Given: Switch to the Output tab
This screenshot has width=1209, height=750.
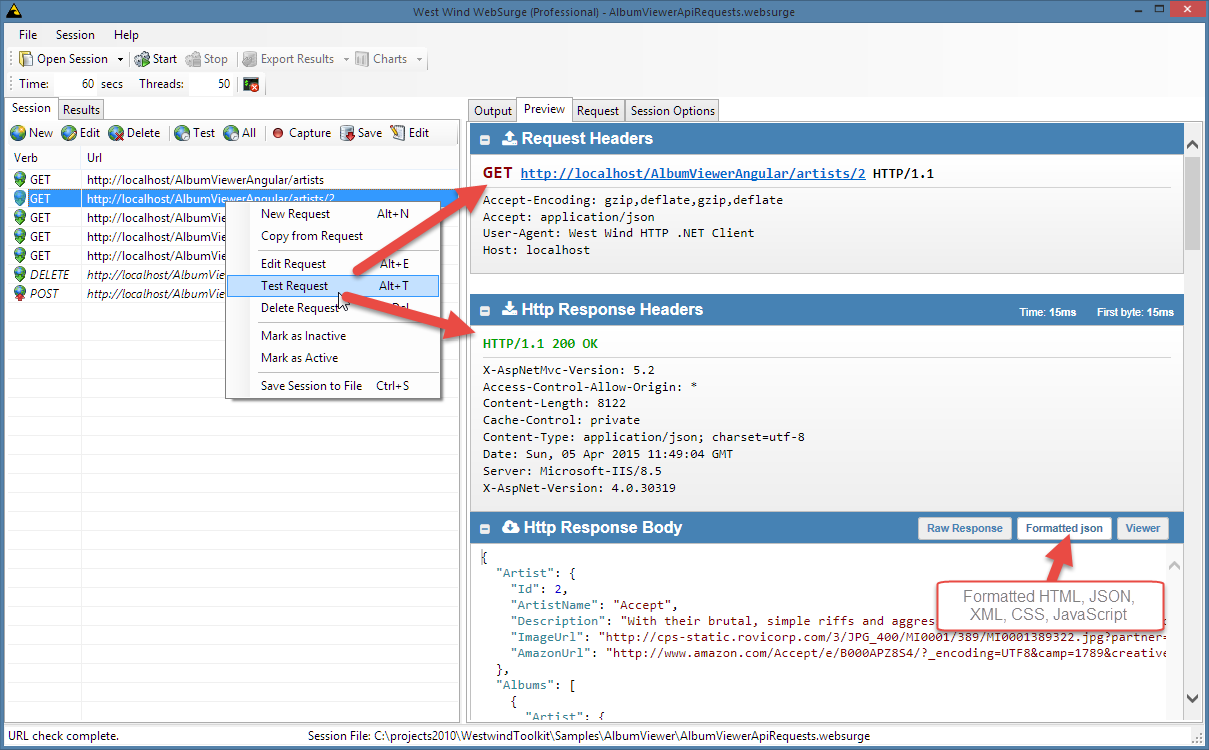Looking at the screenshot, I should tap(493, 111).
